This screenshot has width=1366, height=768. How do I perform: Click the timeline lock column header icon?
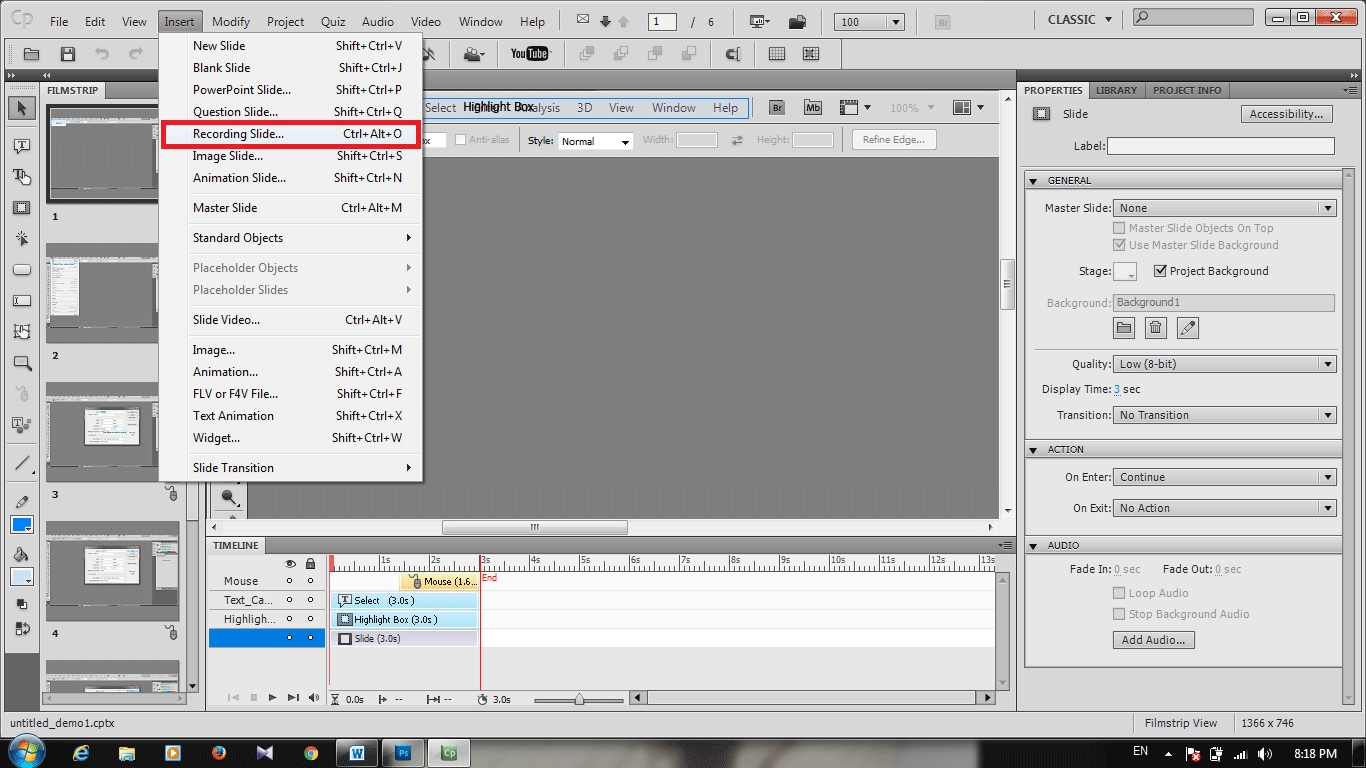310,564
